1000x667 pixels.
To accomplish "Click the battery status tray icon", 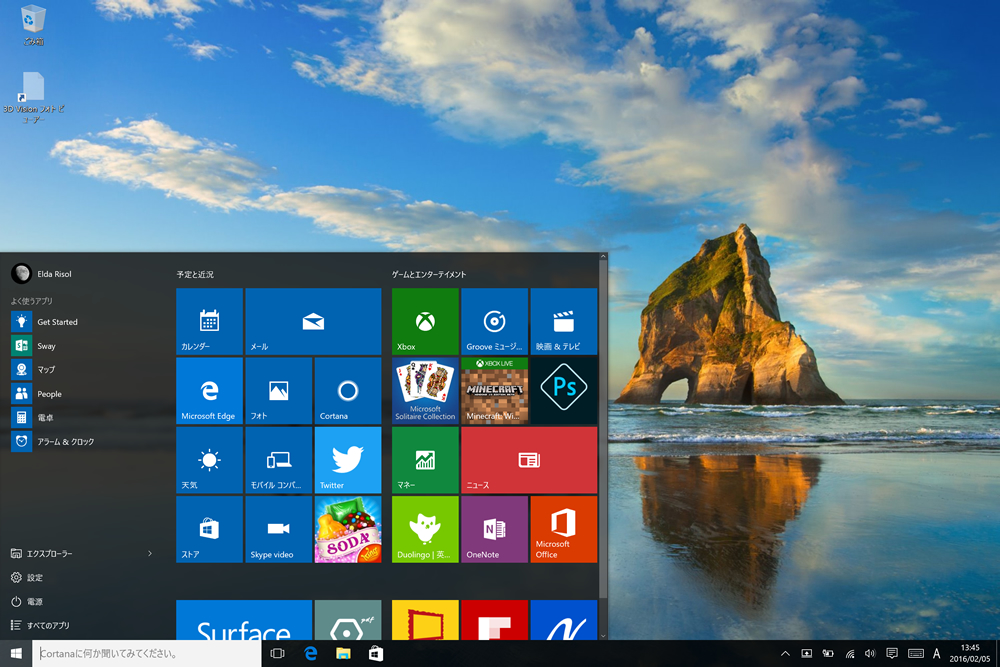I will [x=828, y=654].
